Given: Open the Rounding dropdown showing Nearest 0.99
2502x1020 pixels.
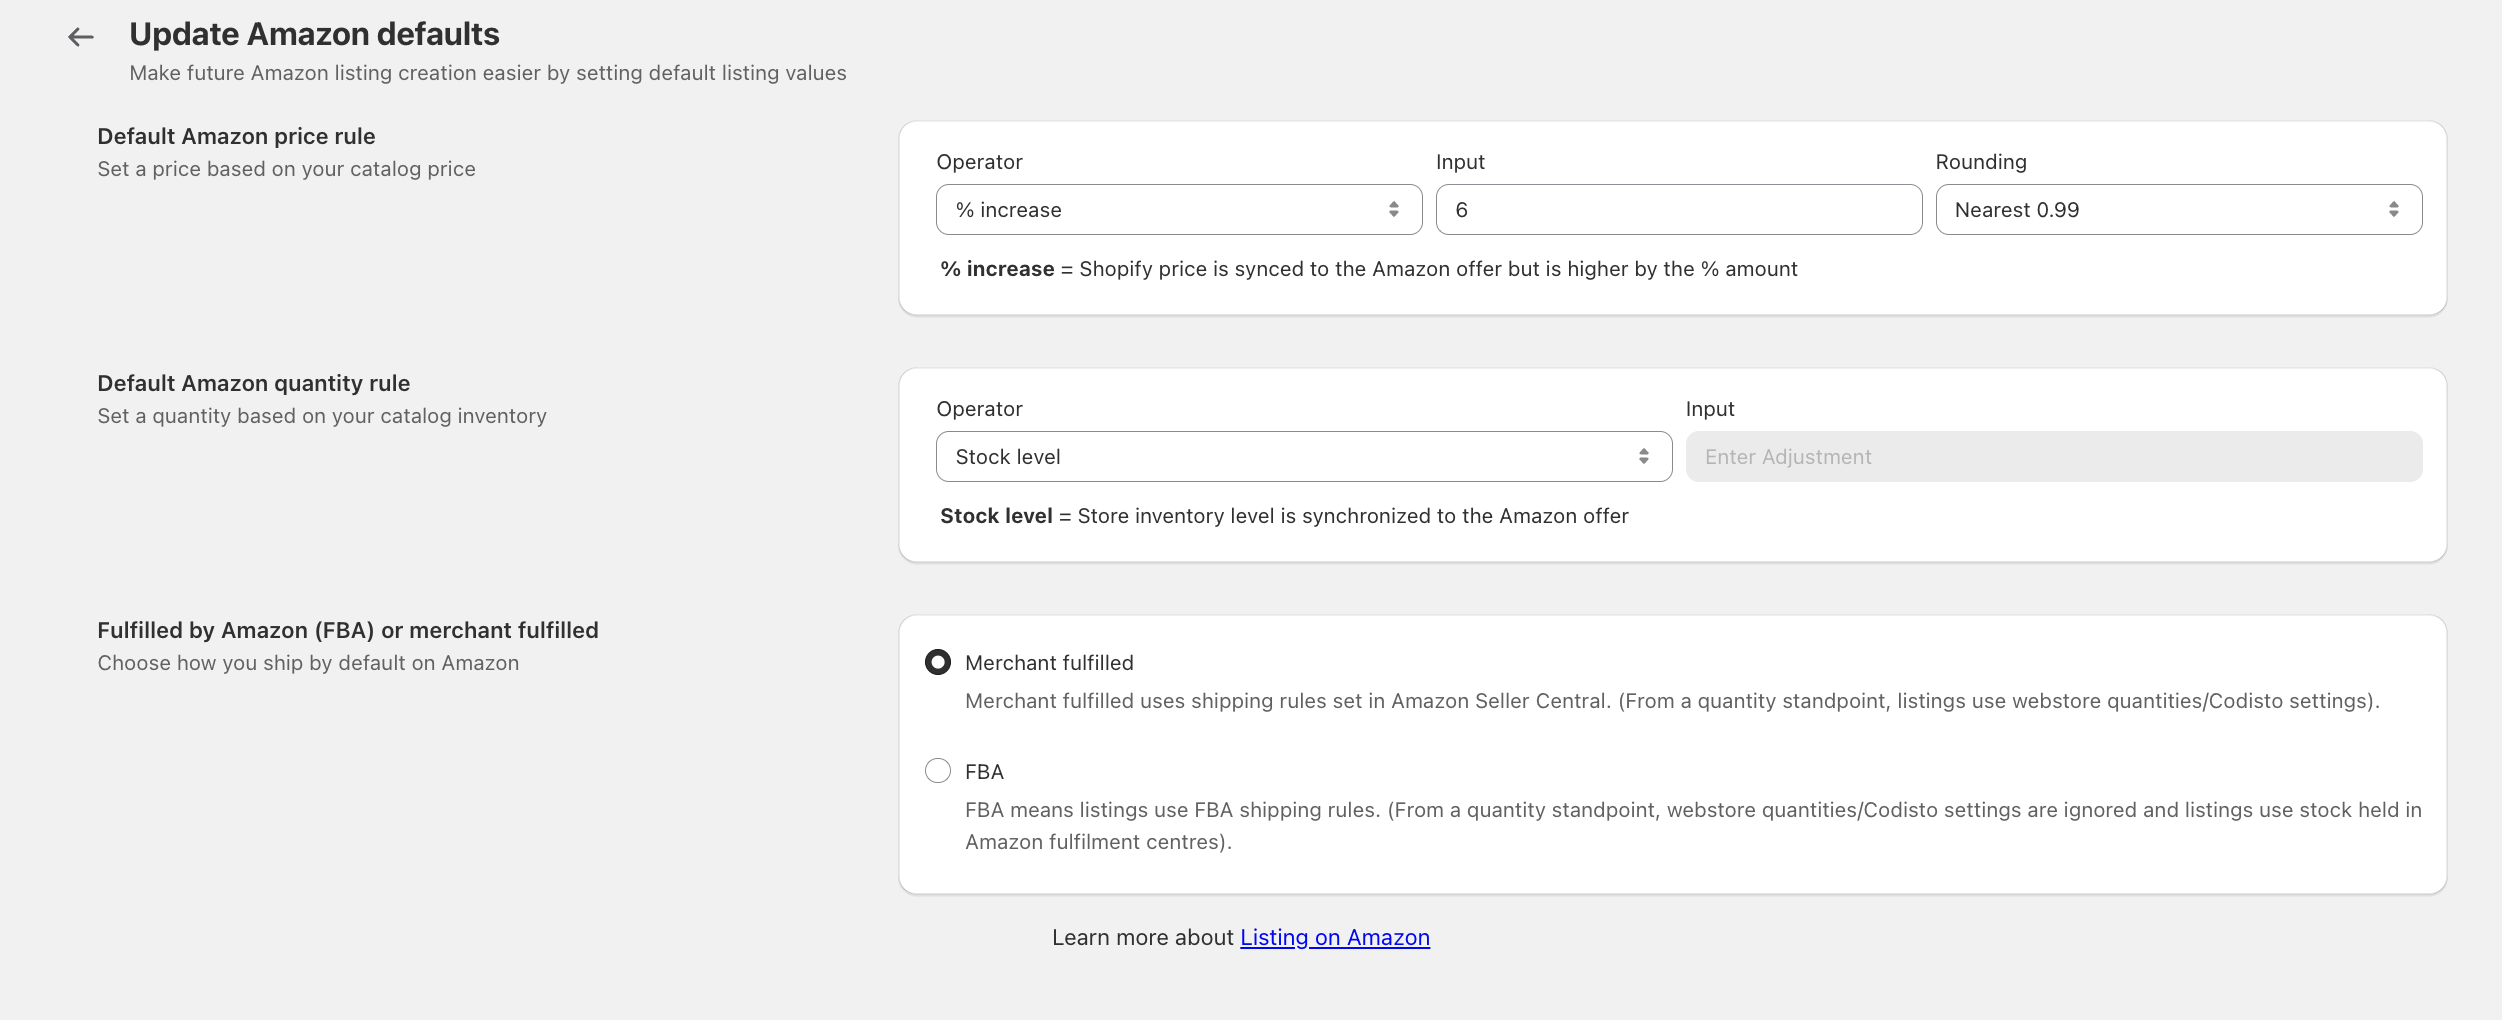Looking at the screenshot, I should [2178, 209].
